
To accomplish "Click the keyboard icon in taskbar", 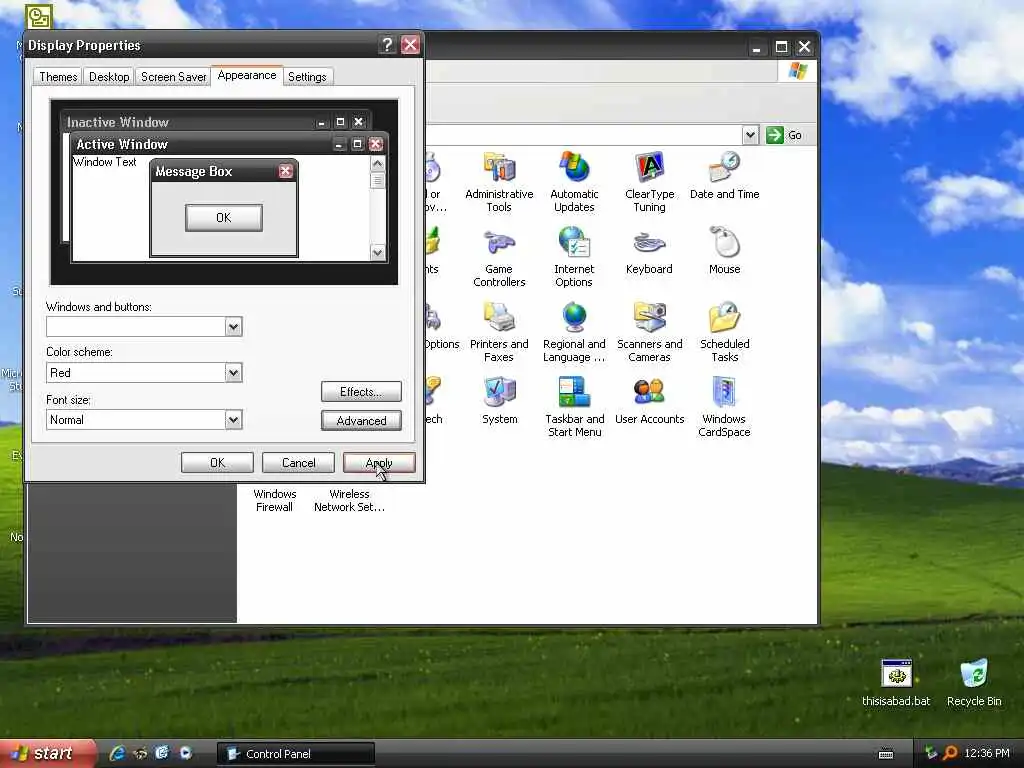I will tap(886, 754).
